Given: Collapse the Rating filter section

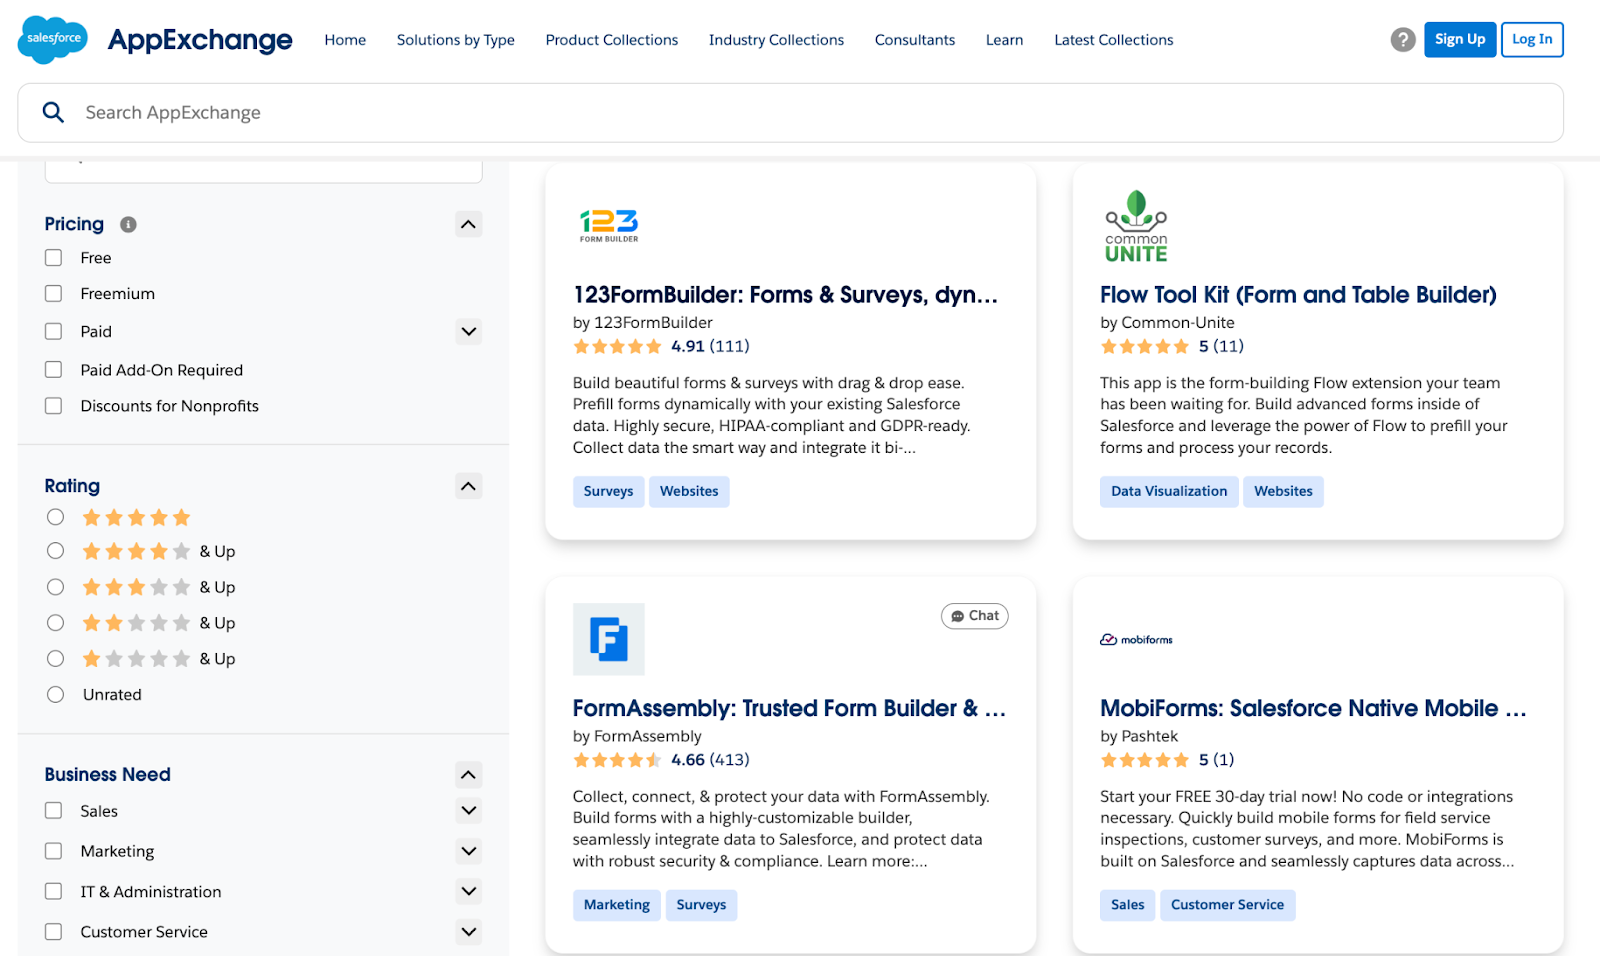Looking at the screenshot, I should (468, 486).
